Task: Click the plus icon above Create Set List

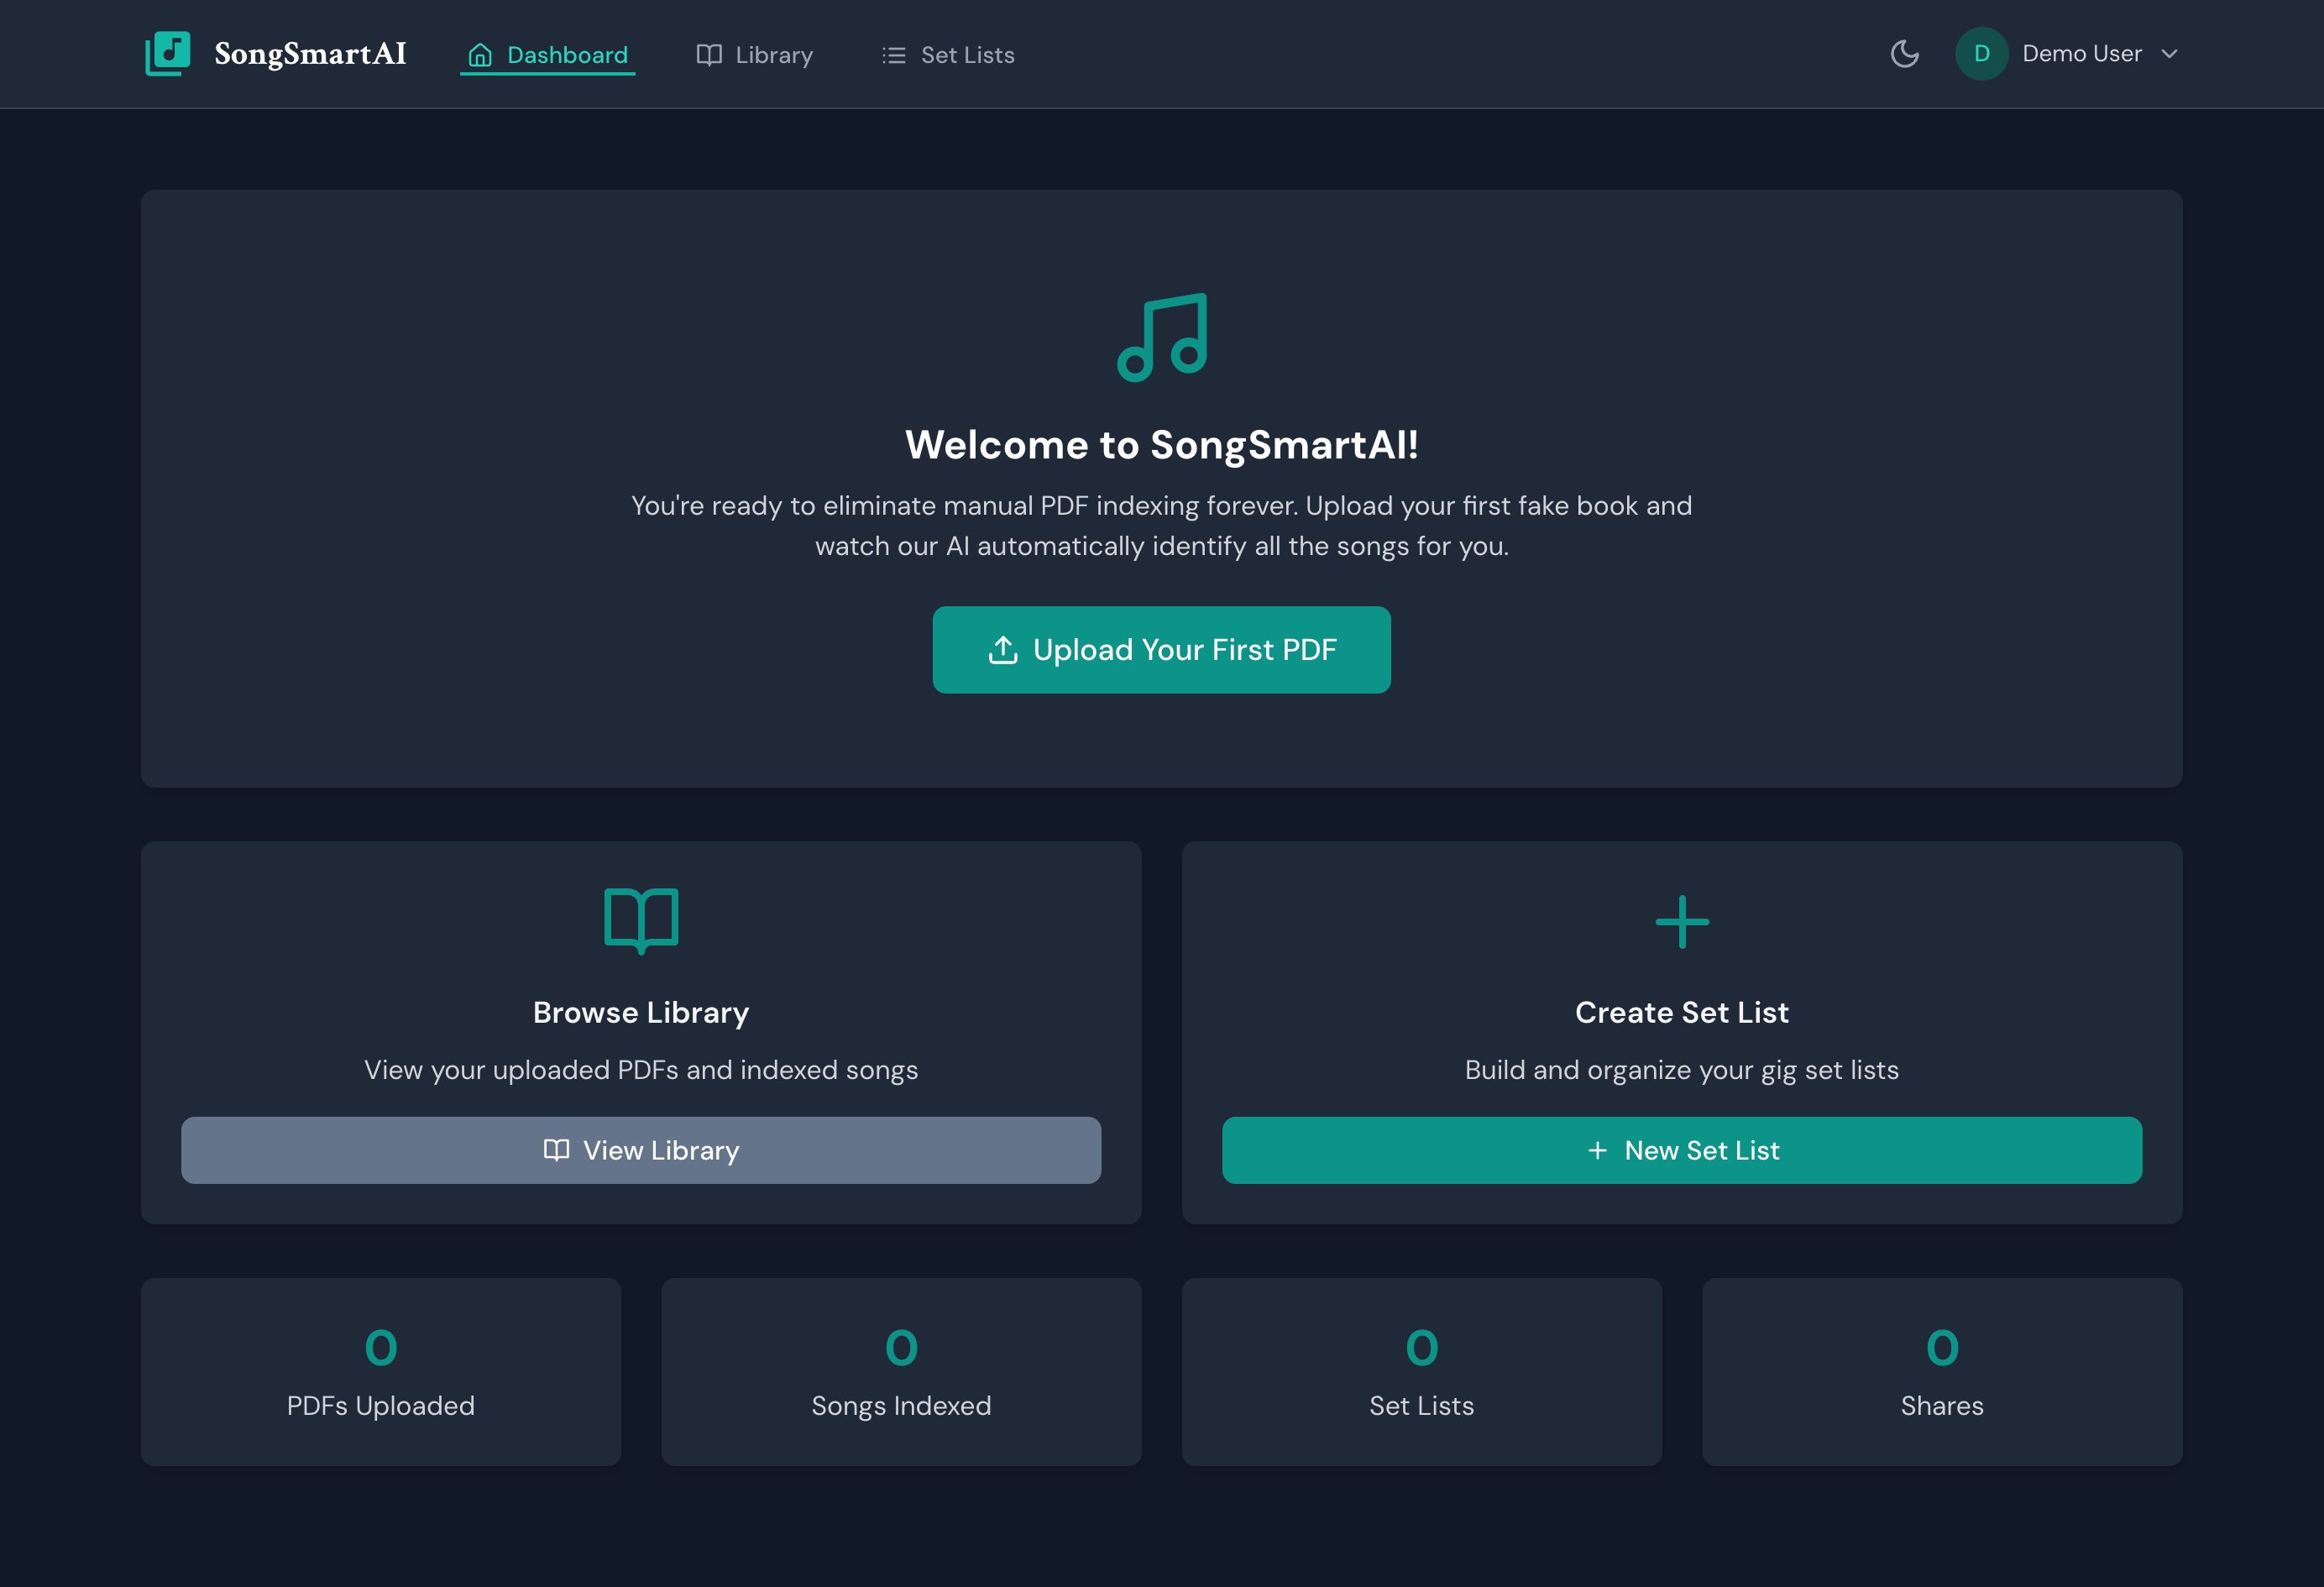Action: [x=1681, y=922]
